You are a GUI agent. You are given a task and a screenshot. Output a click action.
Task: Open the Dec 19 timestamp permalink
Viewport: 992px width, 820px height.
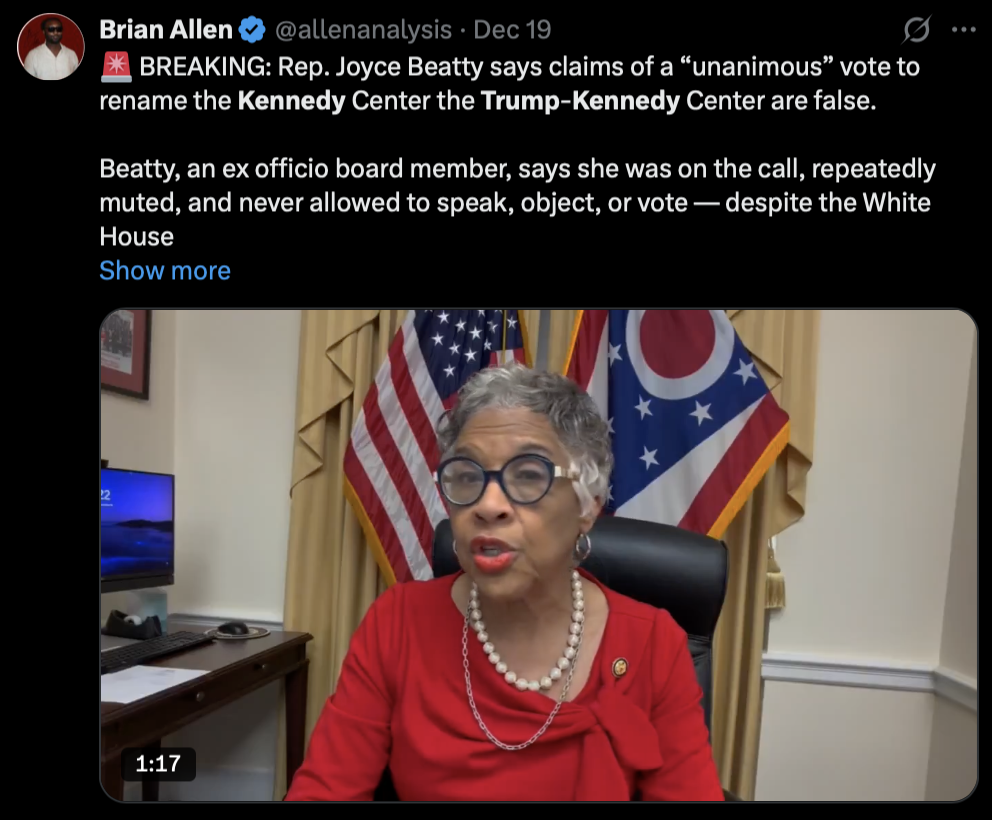(x=512, y=30)
